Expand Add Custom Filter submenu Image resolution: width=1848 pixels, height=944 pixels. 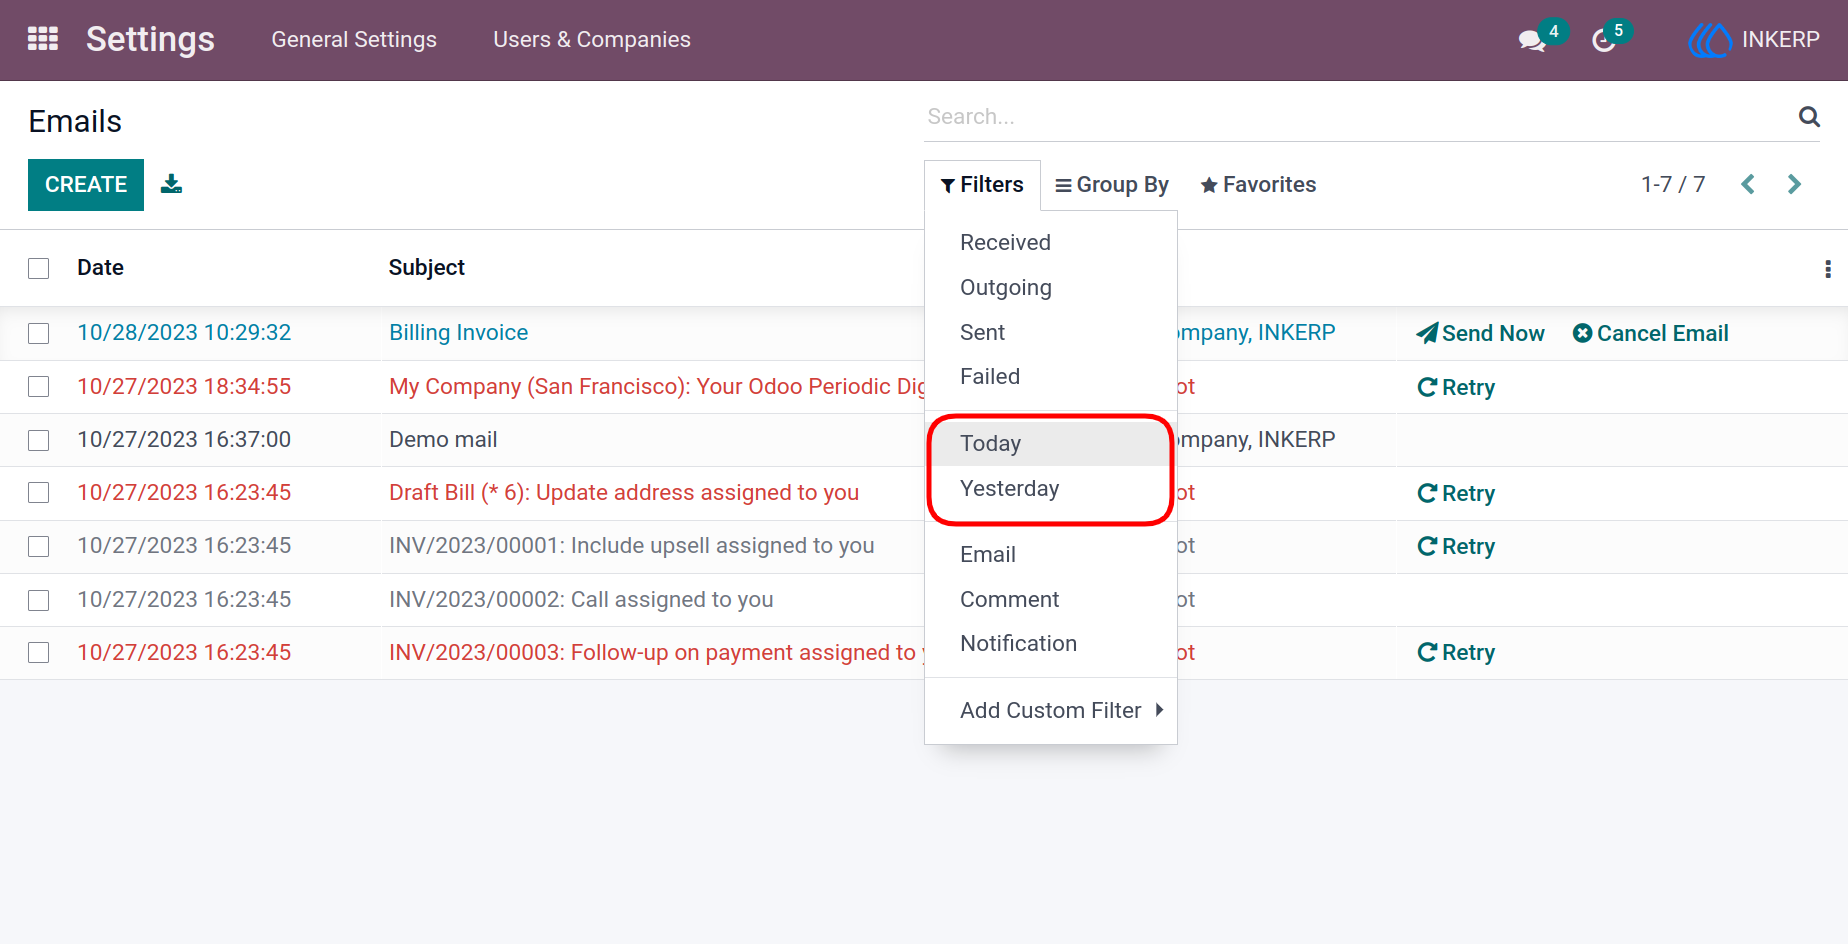tap(1051, 710)
